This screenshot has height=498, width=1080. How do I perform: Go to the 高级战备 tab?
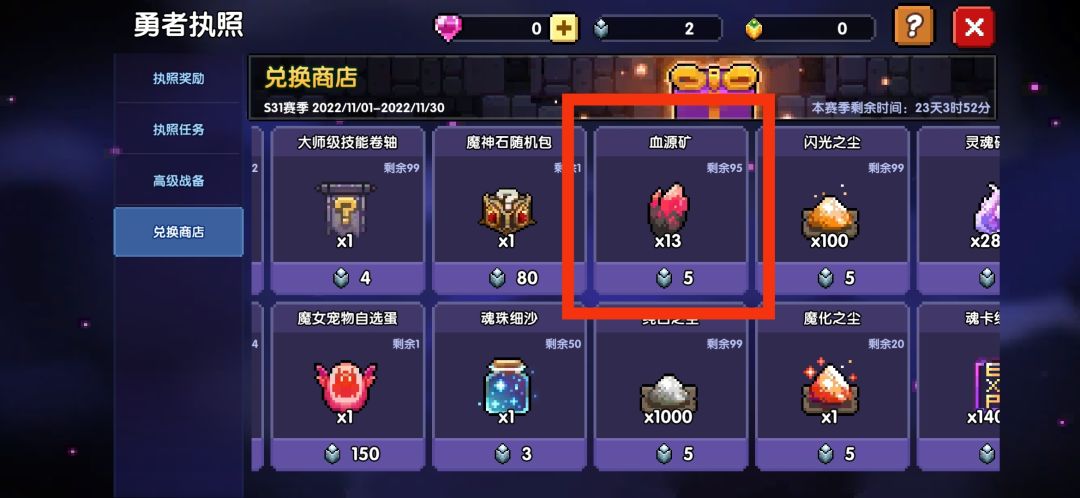[178, 181]
